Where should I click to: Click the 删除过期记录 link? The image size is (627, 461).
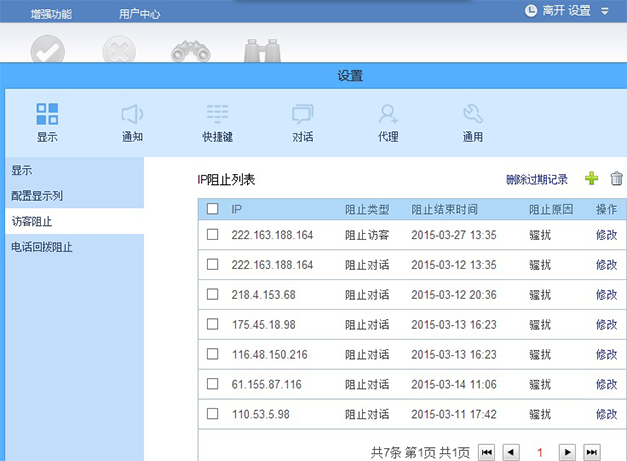(536, 180)
